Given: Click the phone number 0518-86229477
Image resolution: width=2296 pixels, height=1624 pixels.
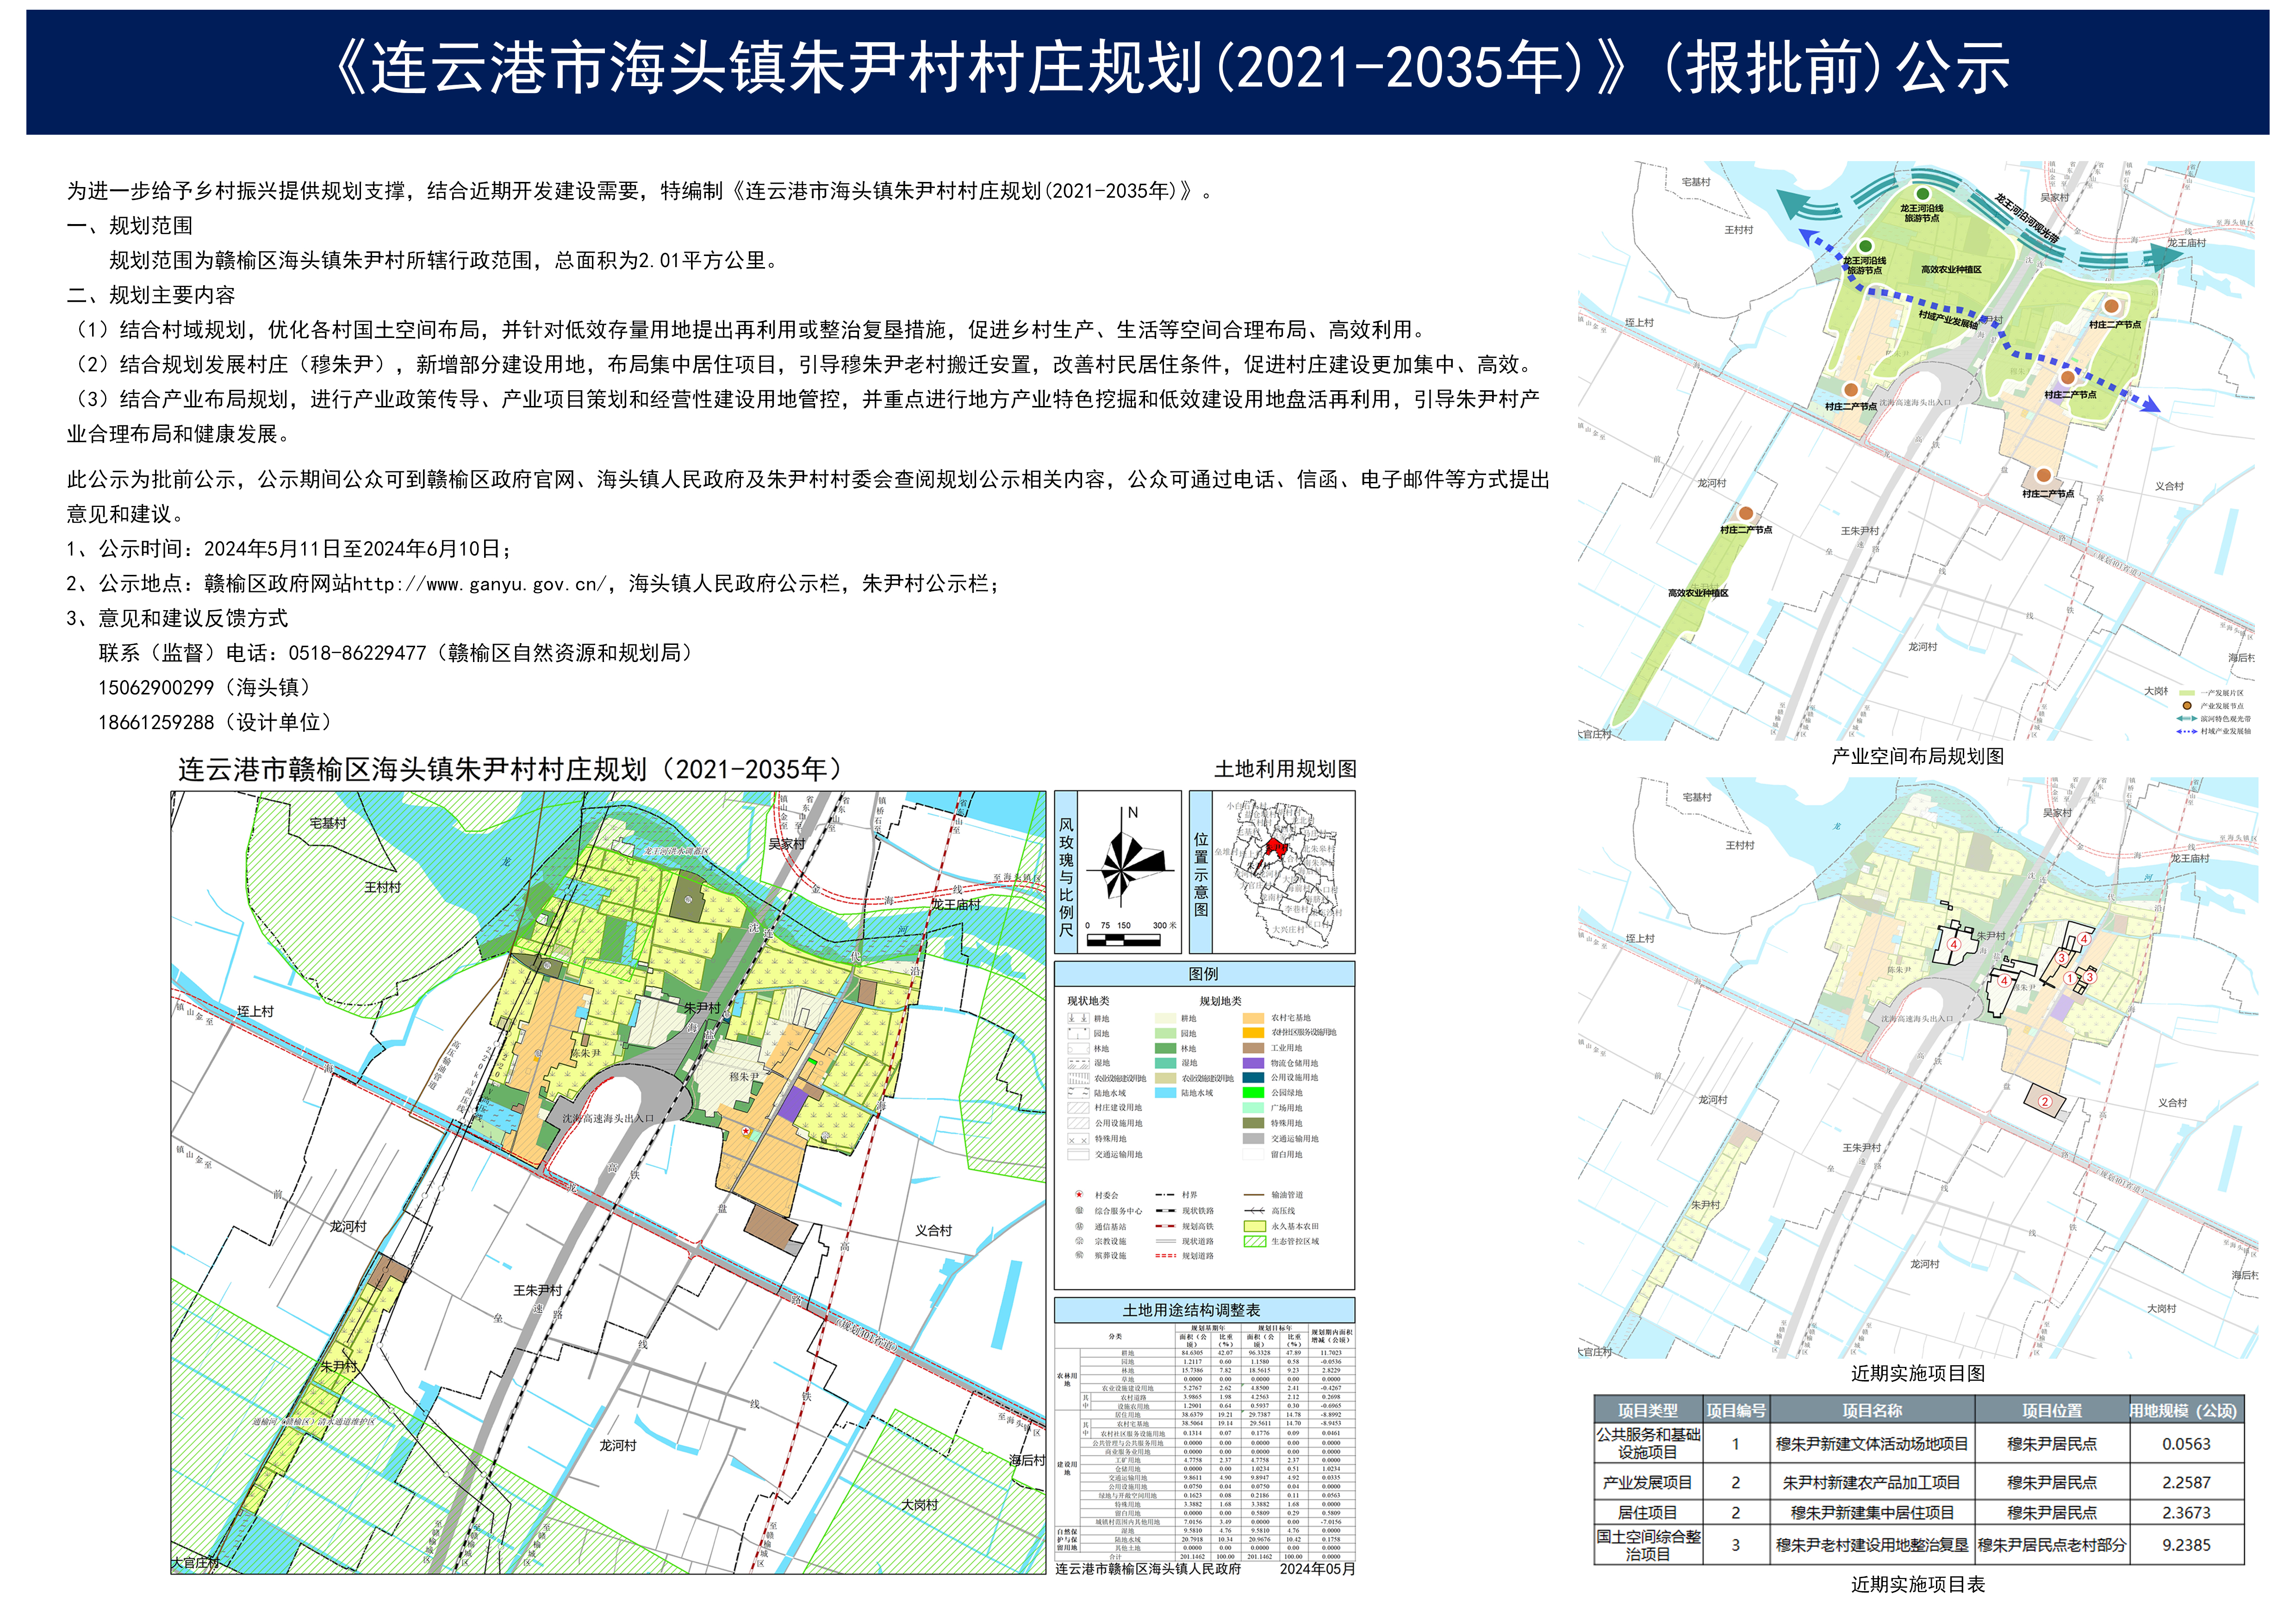Looking at the screenshot, I should pos(357,653).
